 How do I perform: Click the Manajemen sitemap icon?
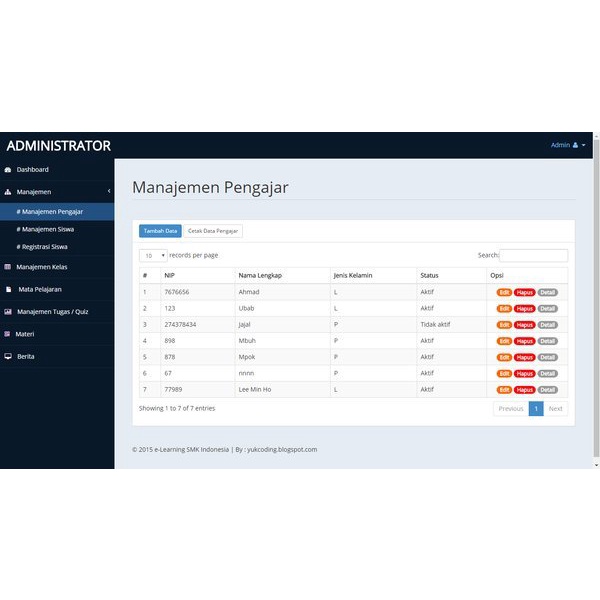(x=8, y=191)
